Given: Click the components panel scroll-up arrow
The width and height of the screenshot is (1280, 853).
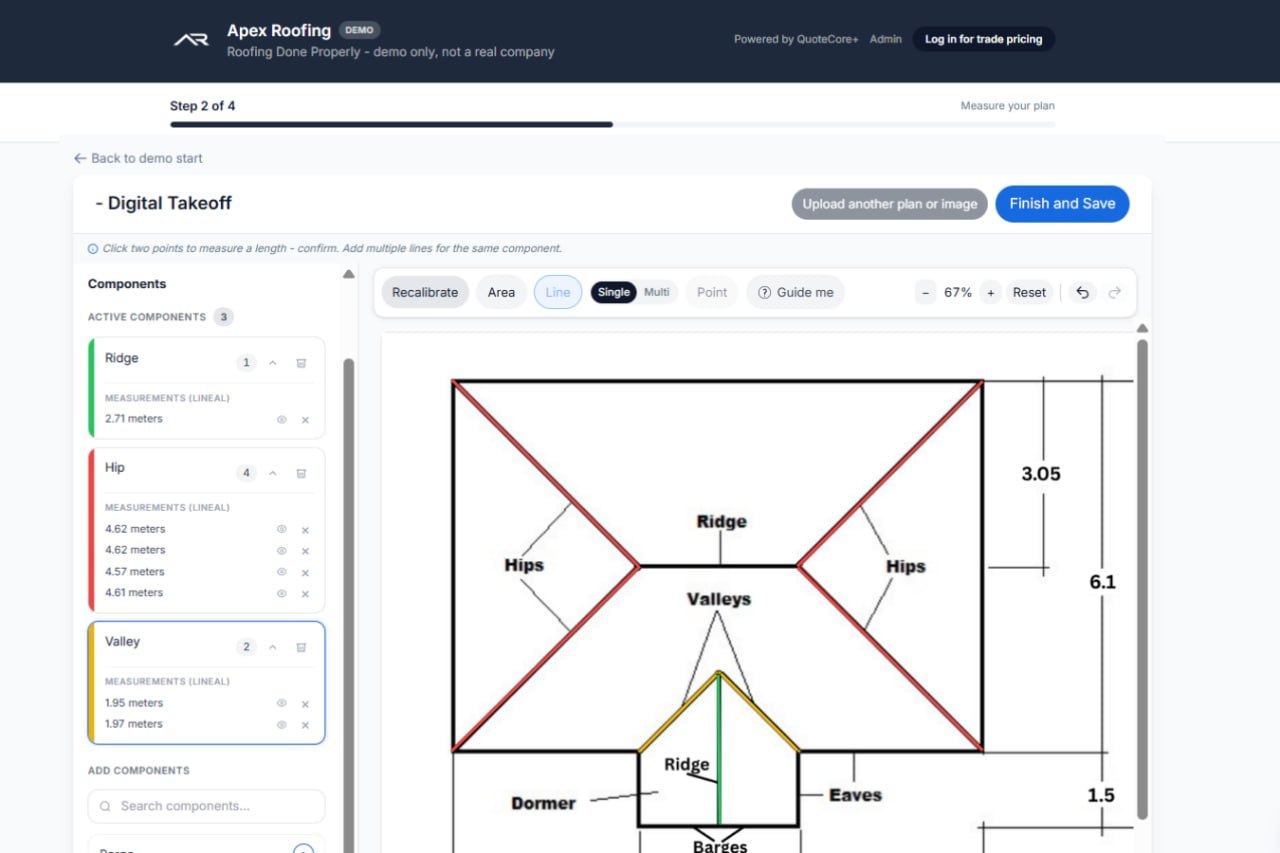Looking at the screenshot, I should tap(348, 274).
